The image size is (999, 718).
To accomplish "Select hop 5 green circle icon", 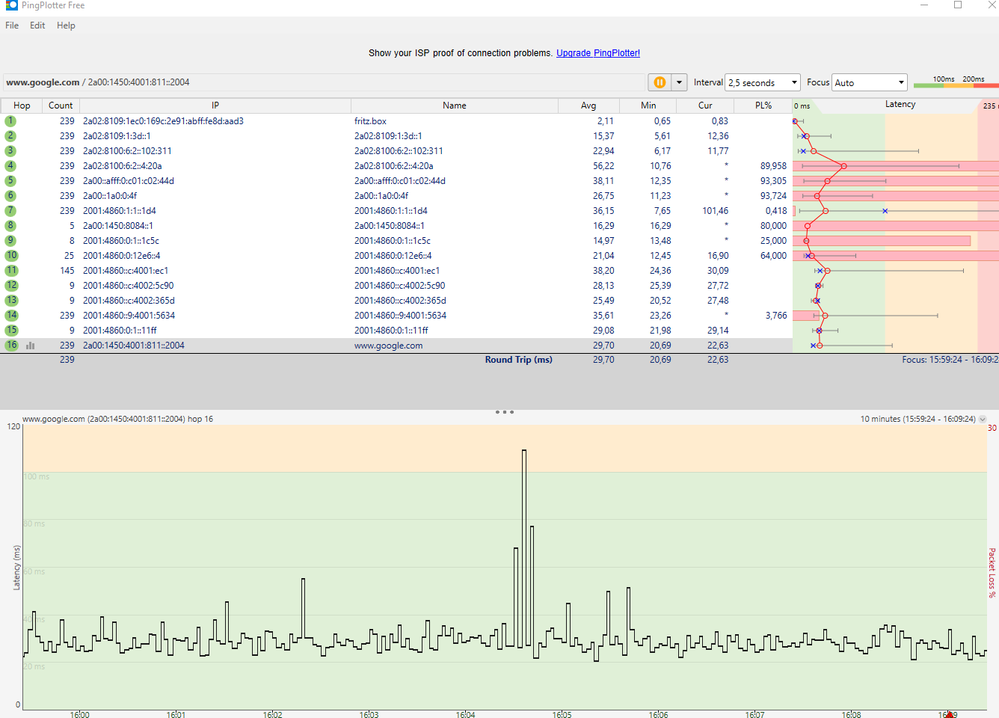I will pos(11,181).
